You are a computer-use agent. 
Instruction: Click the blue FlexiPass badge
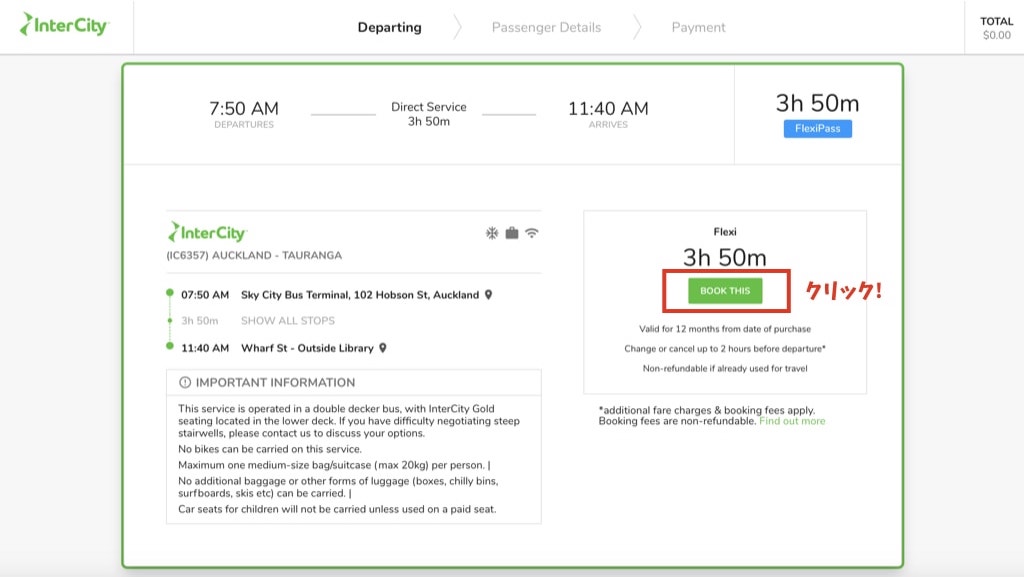[817, 129]
